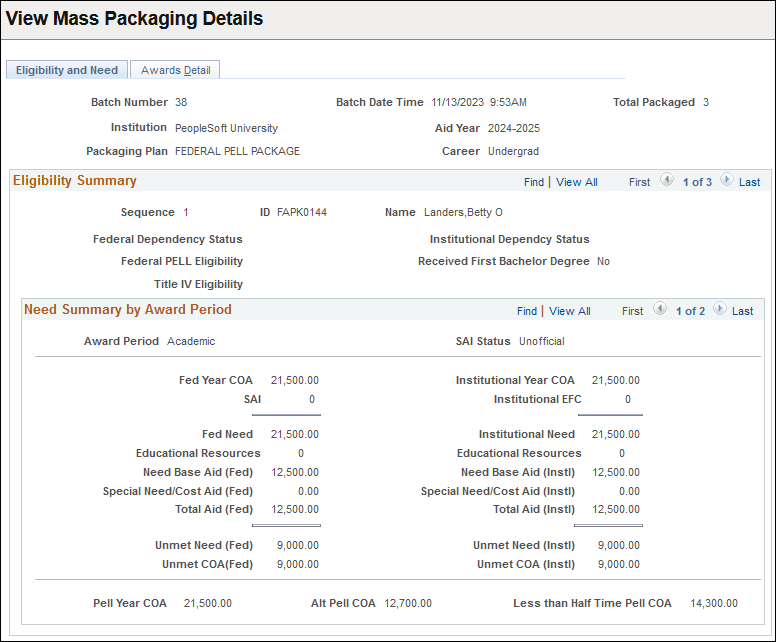
Task: Click Find in the Need Summary header
Action: click(527, 311)
